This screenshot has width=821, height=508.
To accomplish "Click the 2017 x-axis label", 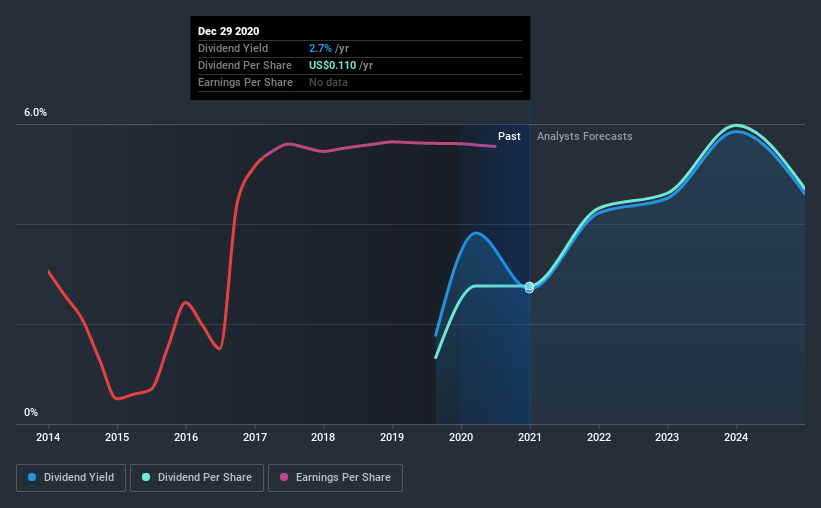I will pyautogui.click(x=254, y=437).
